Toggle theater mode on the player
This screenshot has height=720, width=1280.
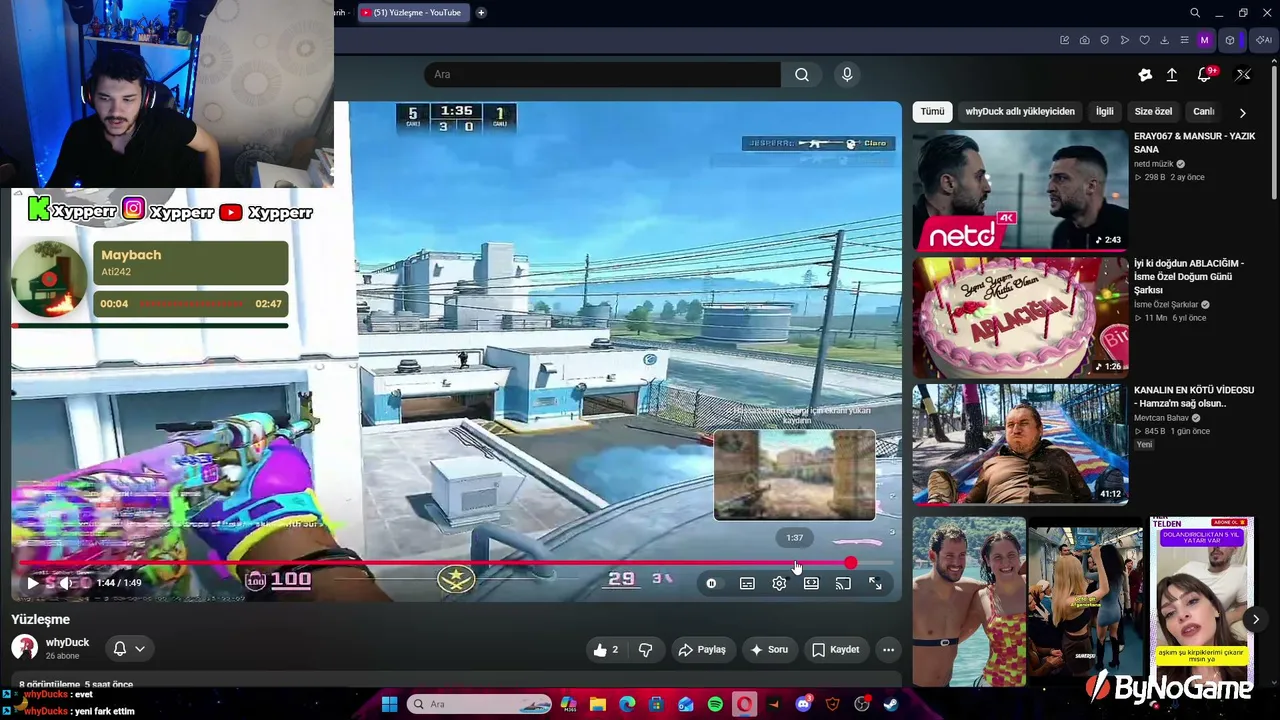coord(811,584)
